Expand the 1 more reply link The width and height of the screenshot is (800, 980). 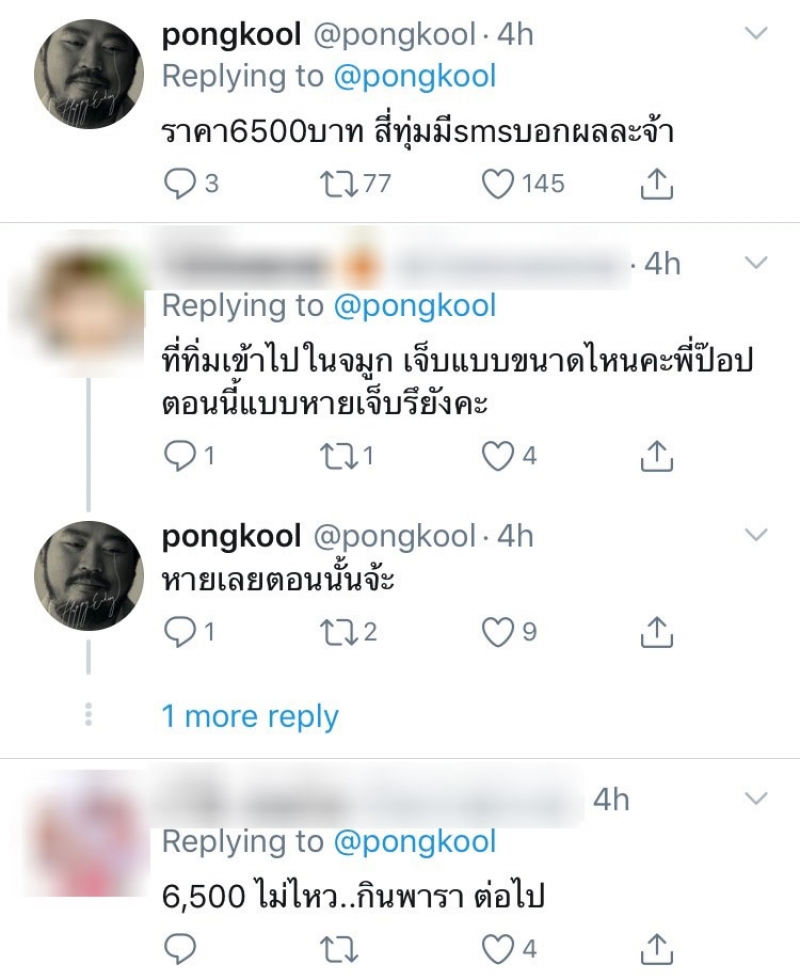[x=250, y=716]
